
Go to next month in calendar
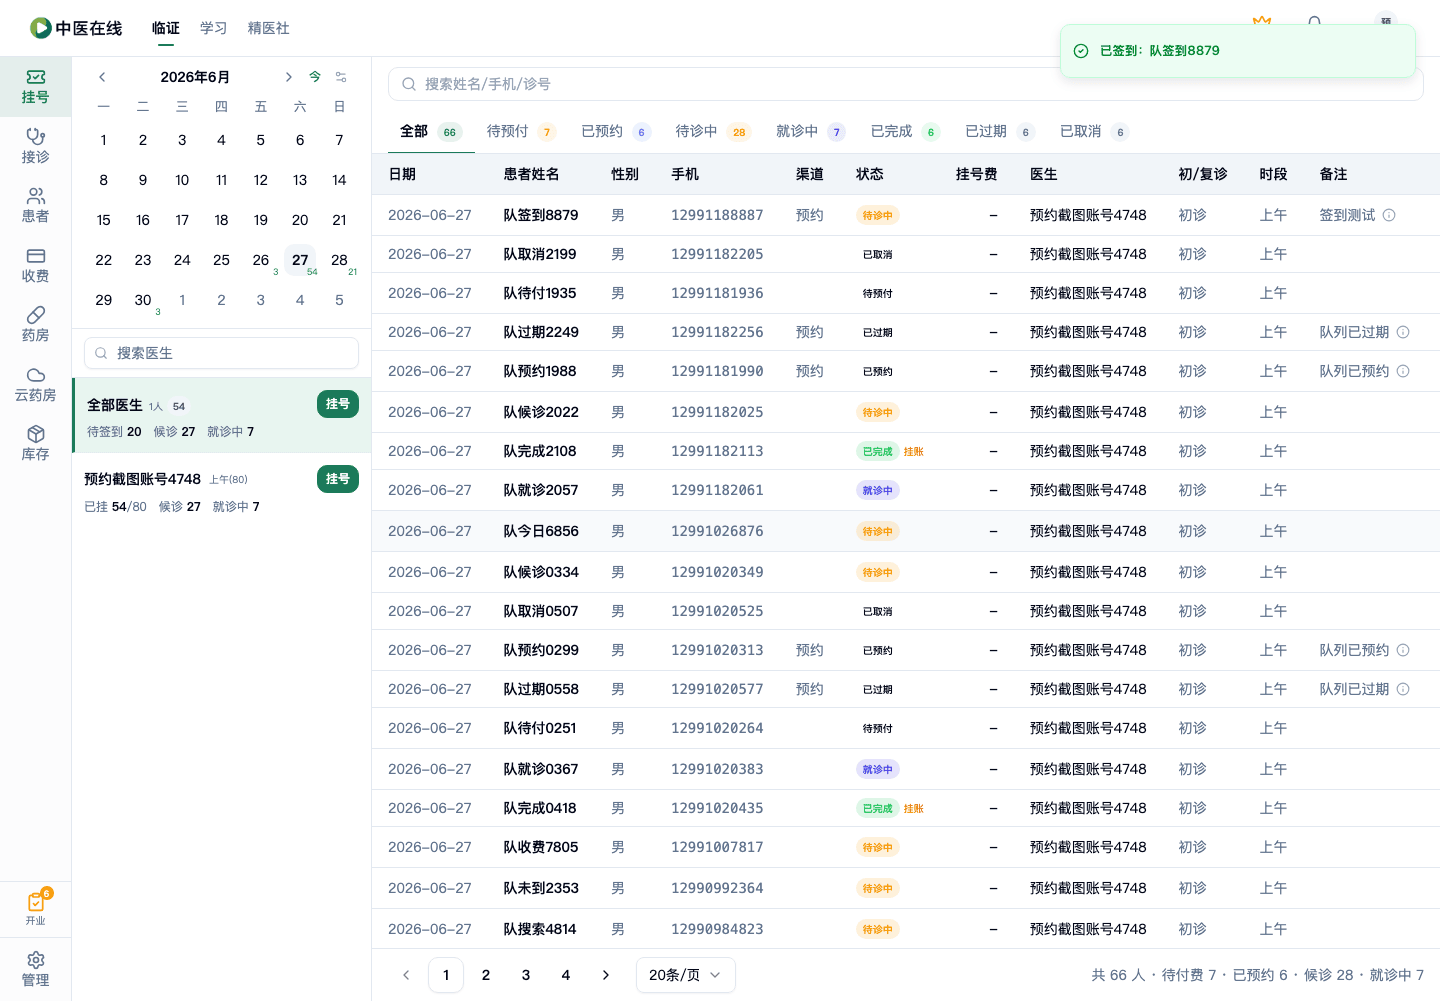click(x=288, y=77)
